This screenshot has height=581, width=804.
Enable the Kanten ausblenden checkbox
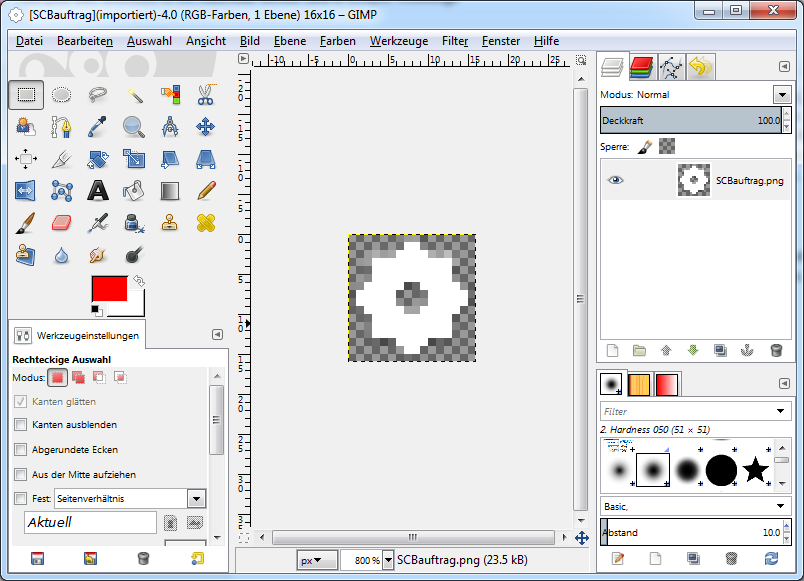21,425
